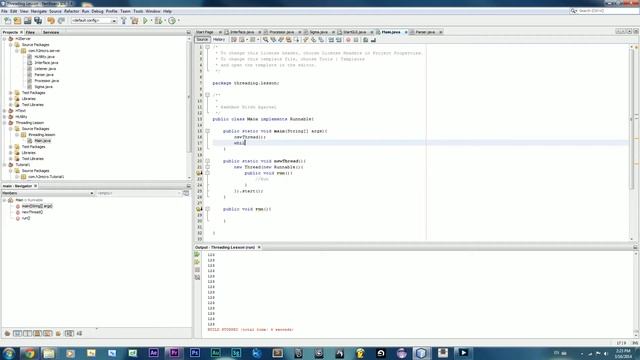Click the override glyph icon at line 22
The height and width of the screenshot is (360, 640).
tap(199, 173)
